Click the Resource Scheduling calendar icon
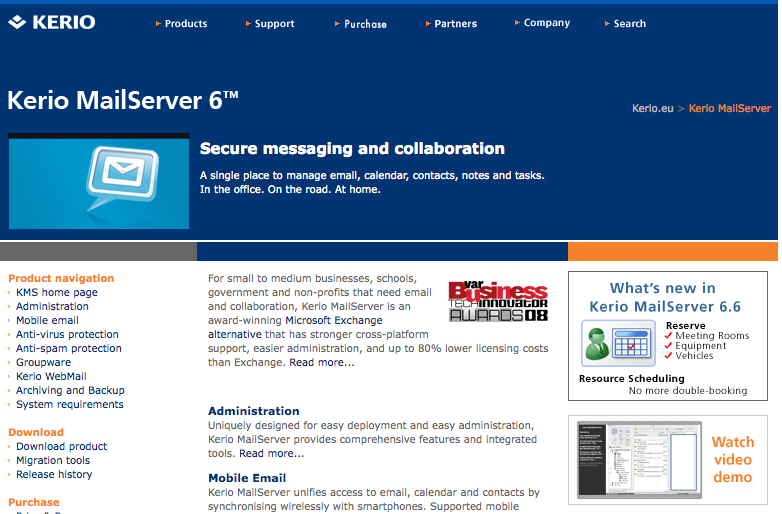This screenshot has height=514, width=782. (618, 343)
